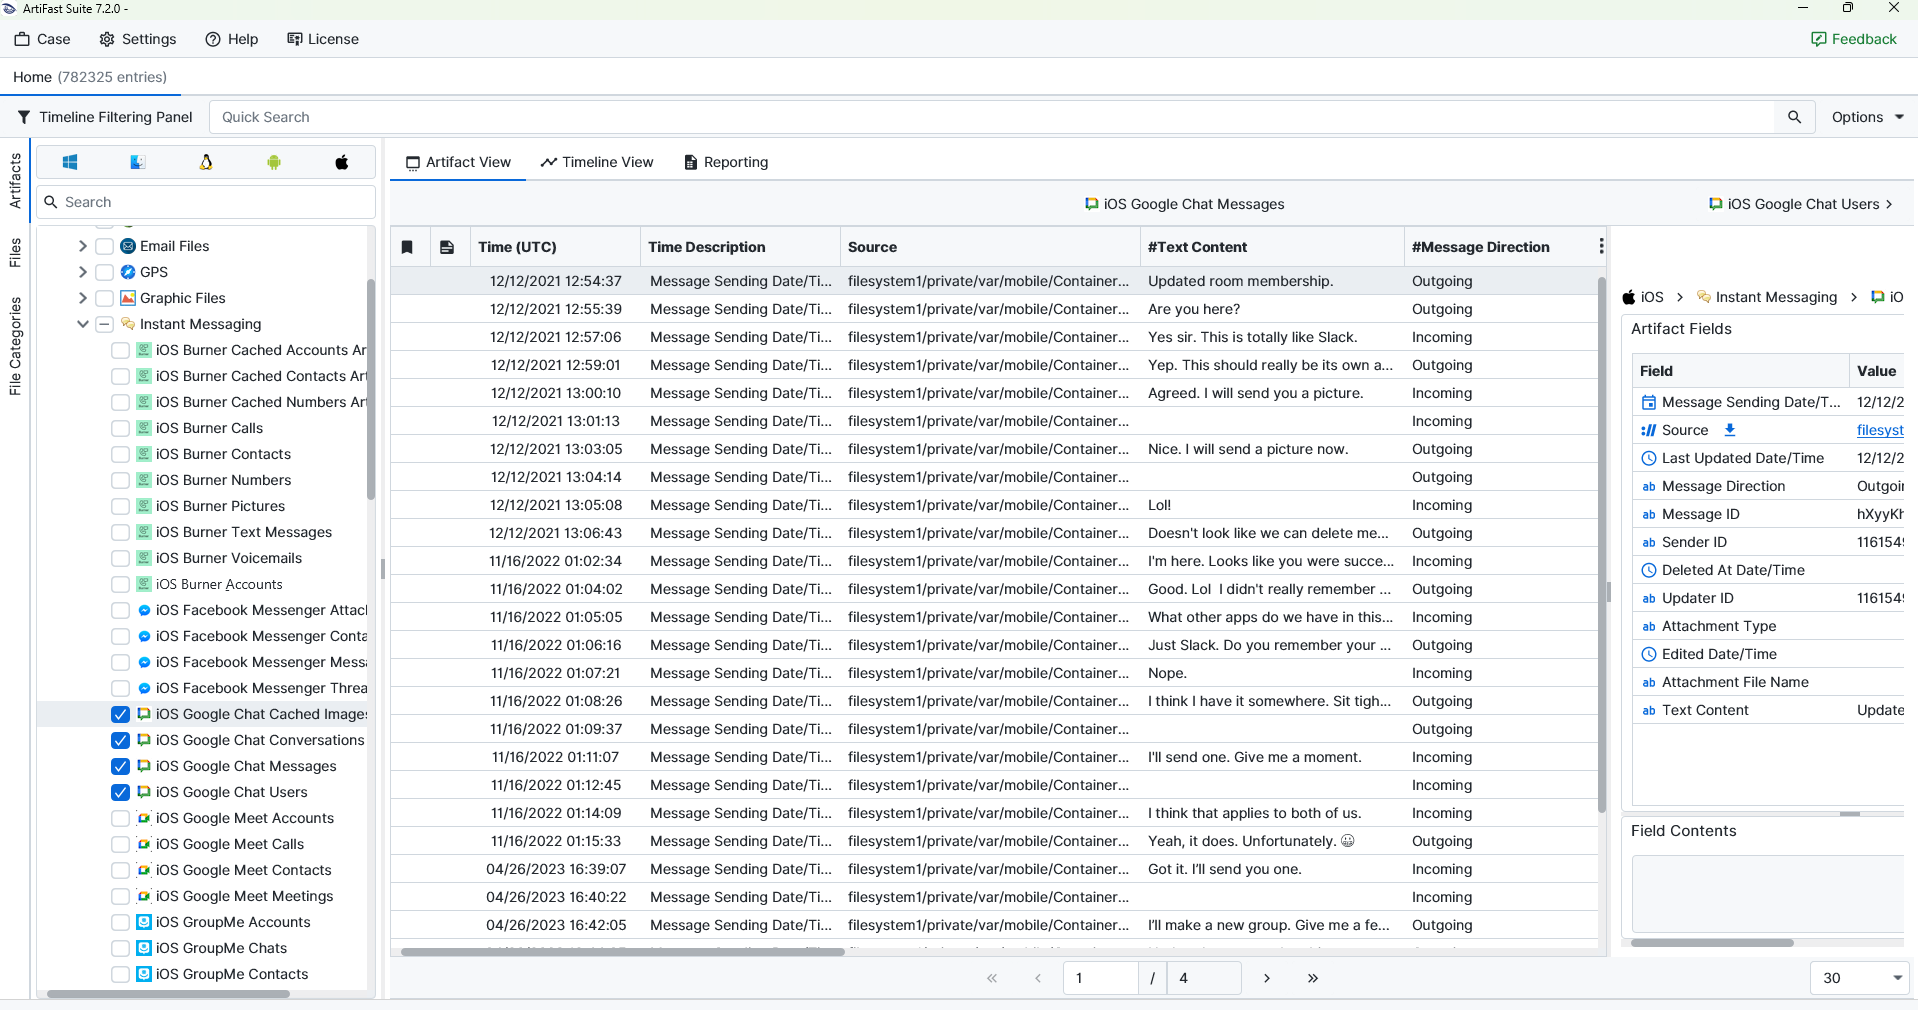Screen dimensions: 1918x1010
Task: Select the macOS Finder platform icon
Action: (138, 162)
